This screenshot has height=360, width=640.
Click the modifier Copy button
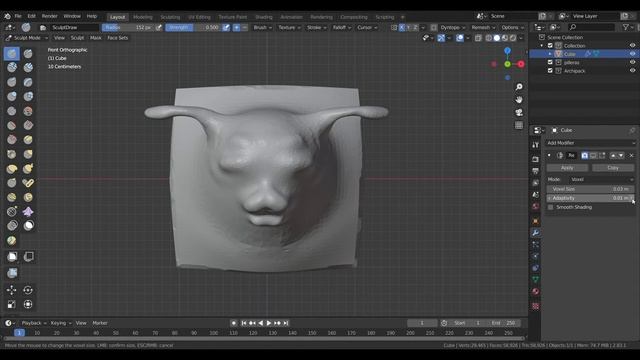(613, 168)
